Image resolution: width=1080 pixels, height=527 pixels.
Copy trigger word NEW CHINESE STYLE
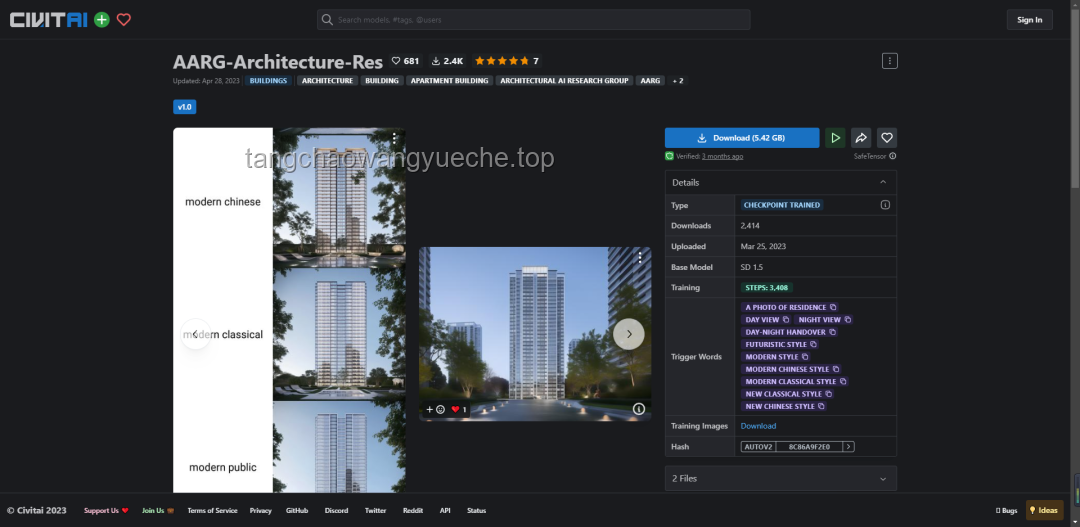(x=821, y=406)
